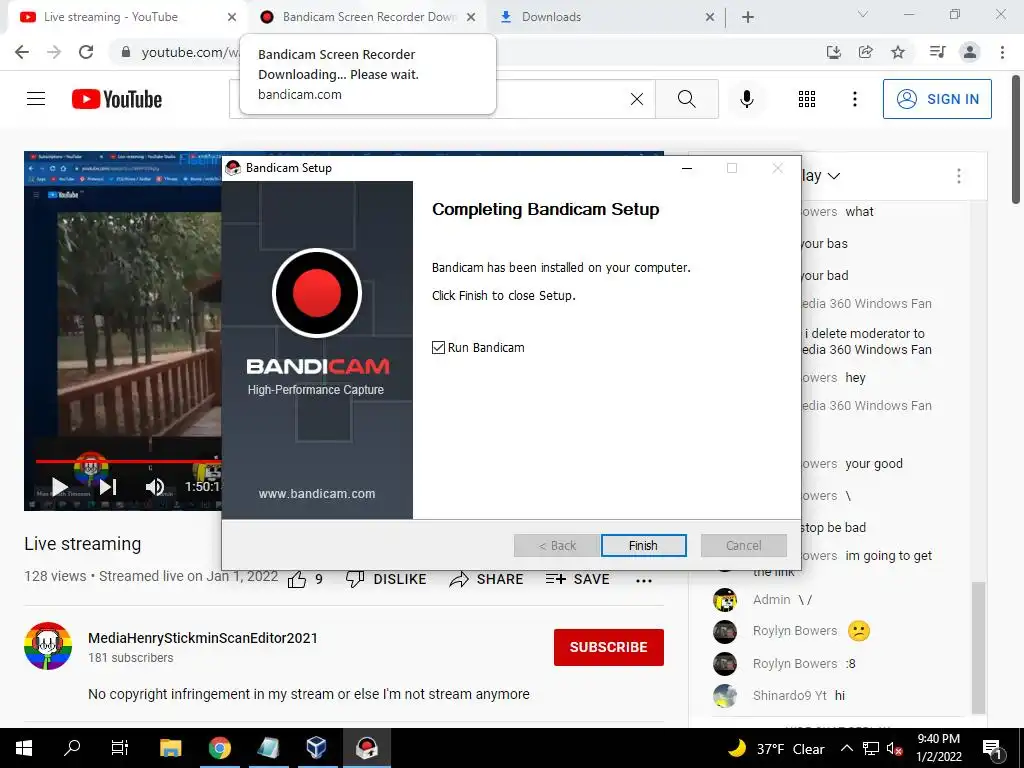Click the SUBSCRIBE button
The height and width of the screenshot is (768, 1024).
click(609, 647)
